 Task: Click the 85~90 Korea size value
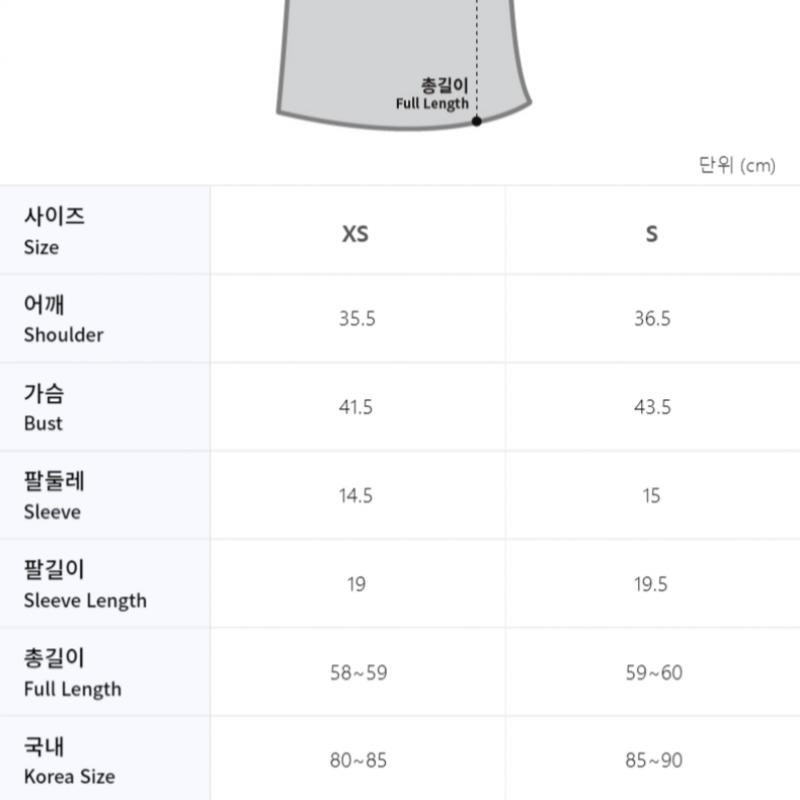click(653, 761)
